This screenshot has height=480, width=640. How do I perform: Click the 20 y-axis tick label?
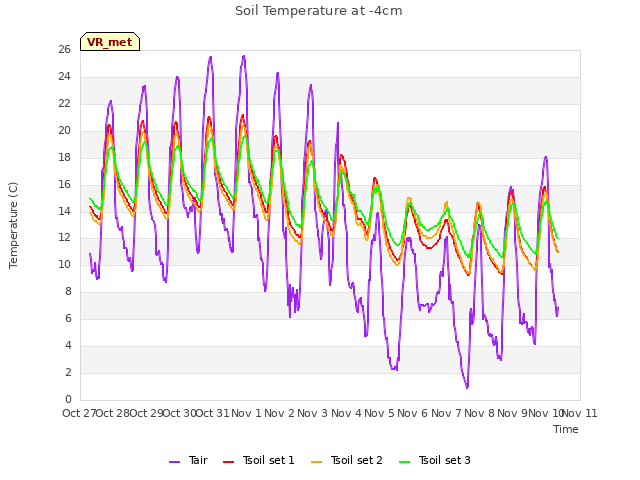coord(64,131)
